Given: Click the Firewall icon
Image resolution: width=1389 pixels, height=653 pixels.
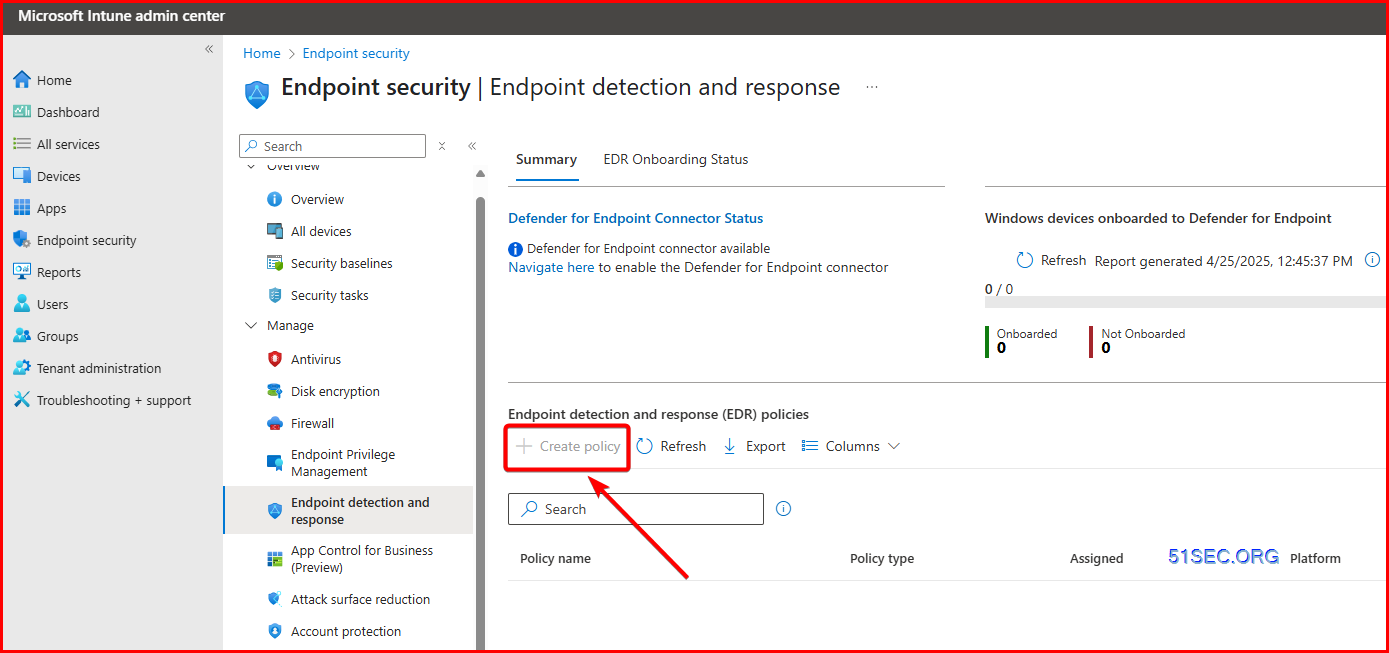Looking at the screenshot, I should coord(275,423).
